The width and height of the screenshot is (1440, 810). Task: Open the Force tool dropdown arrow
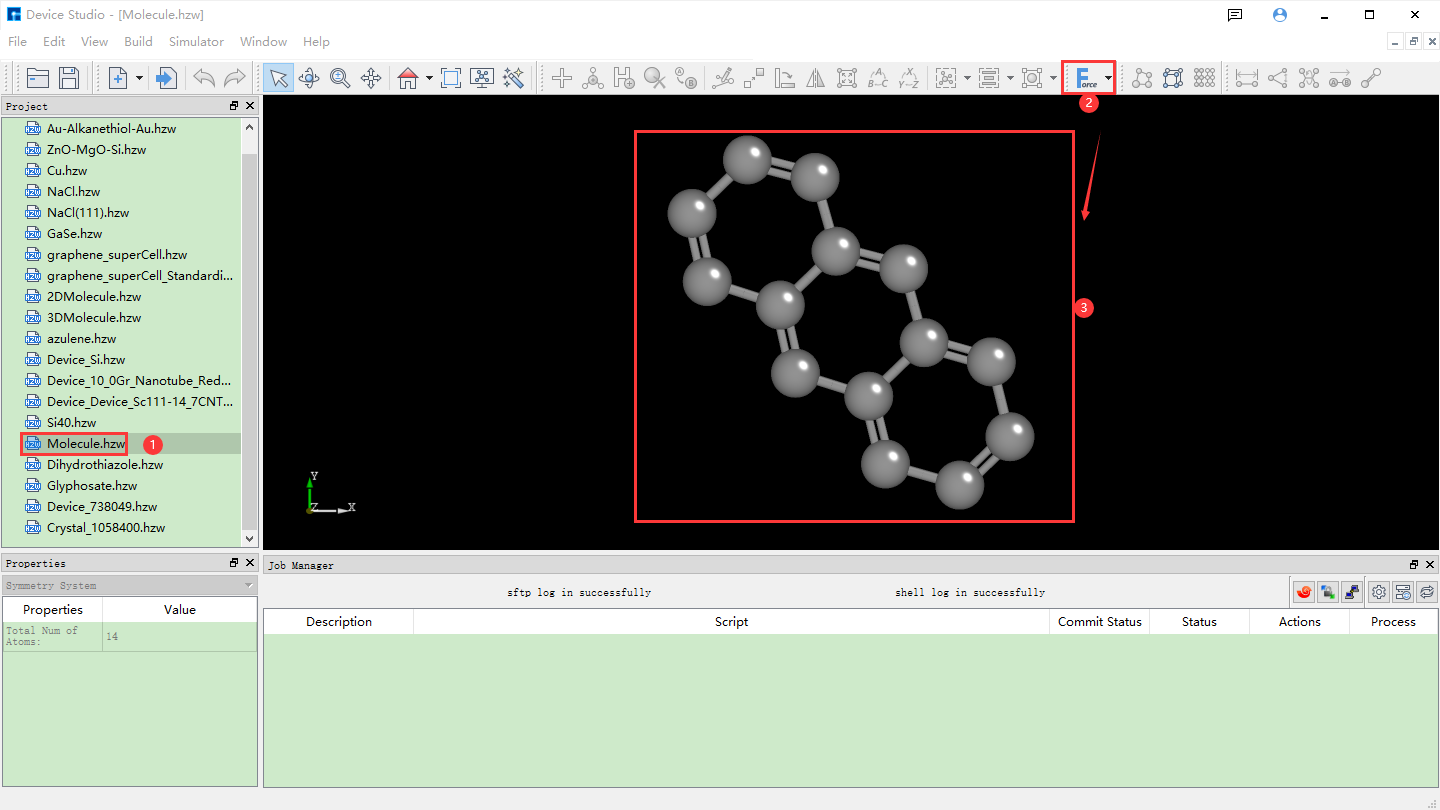tap(1108, 77)
